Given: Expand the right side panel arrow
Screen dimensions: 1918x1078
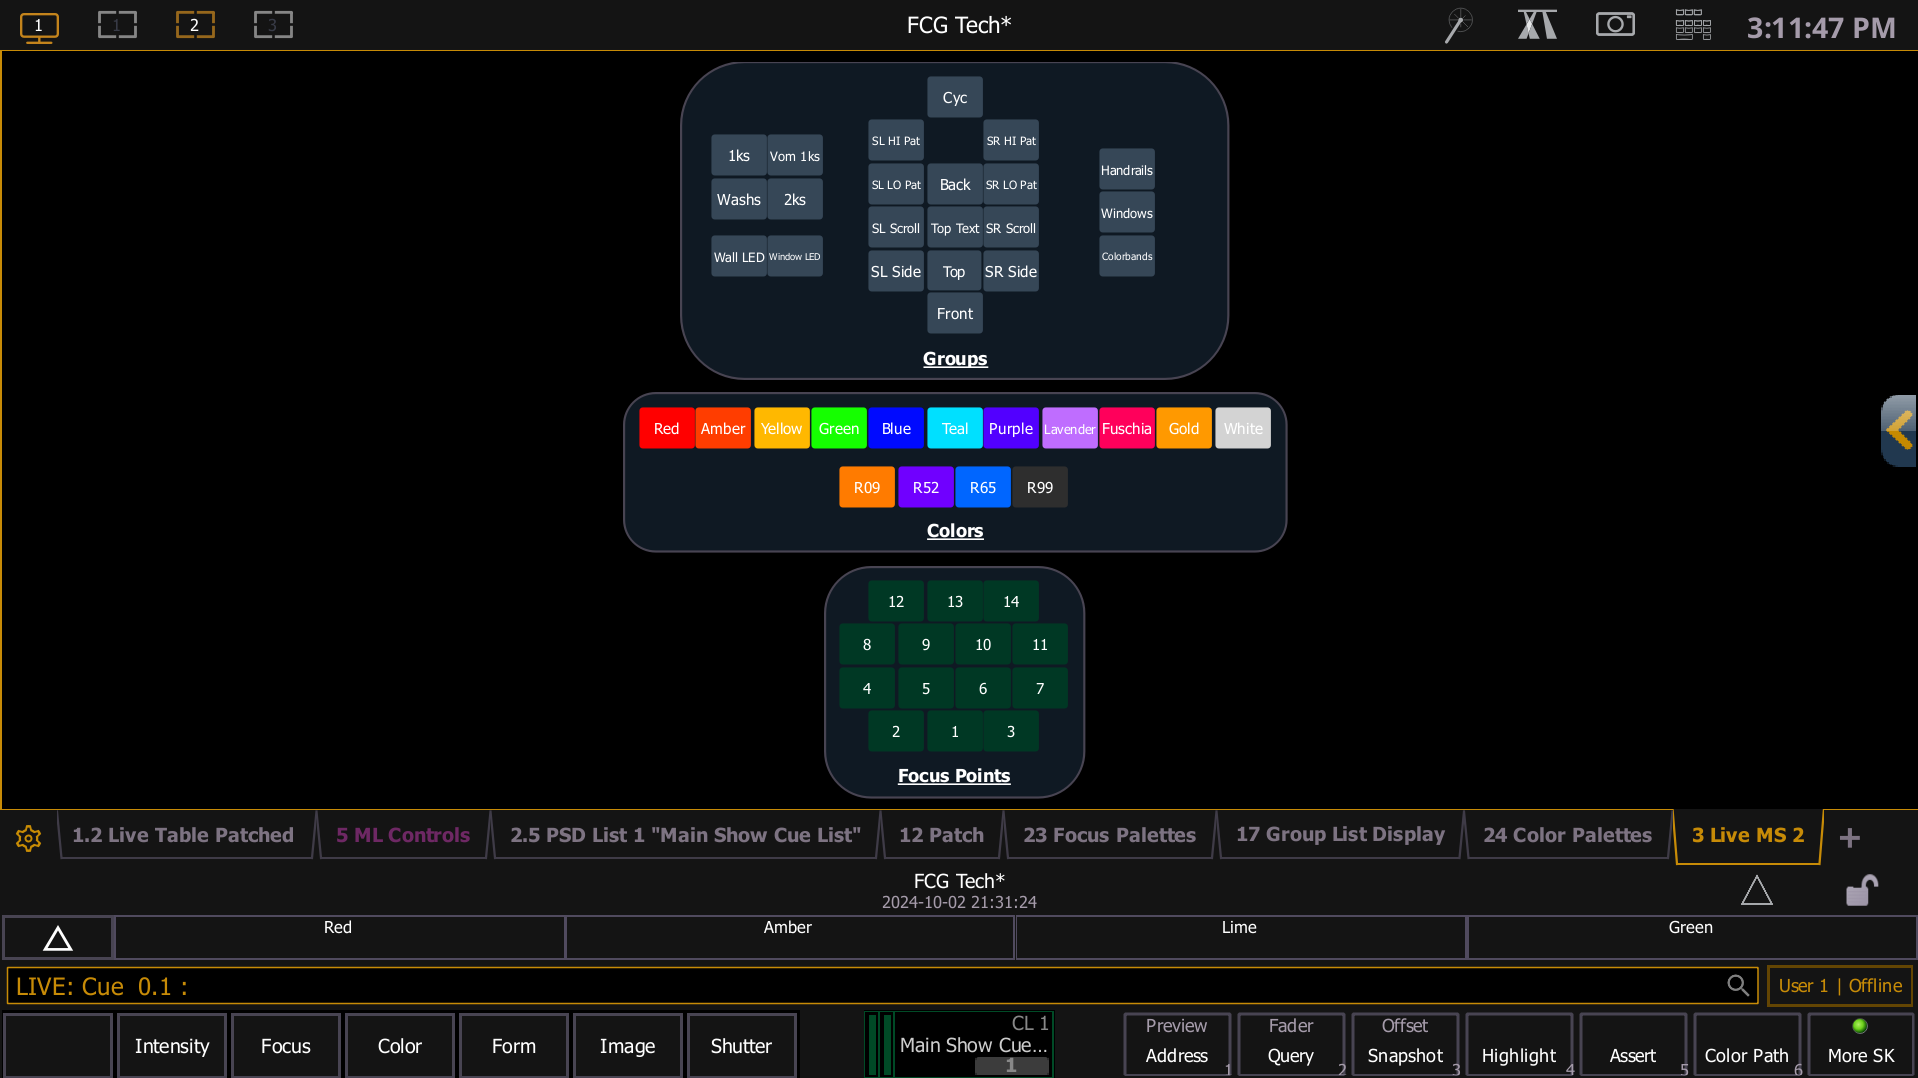Looking at the screenshot, I should [x=1898, y=430].
